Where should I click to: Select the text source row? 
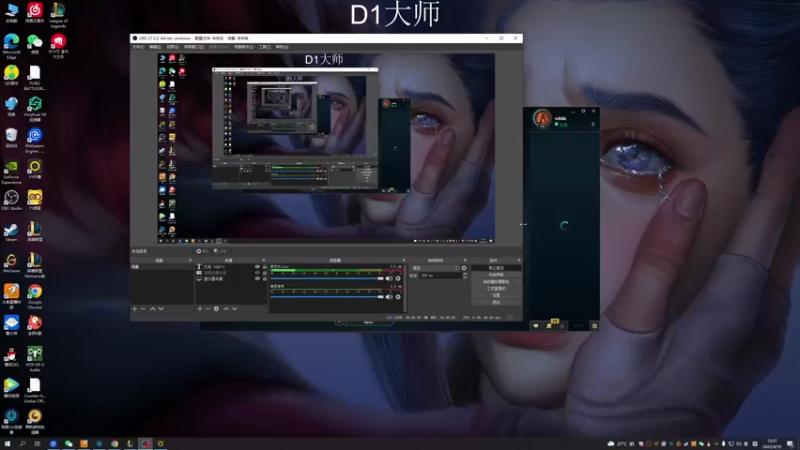232,267
